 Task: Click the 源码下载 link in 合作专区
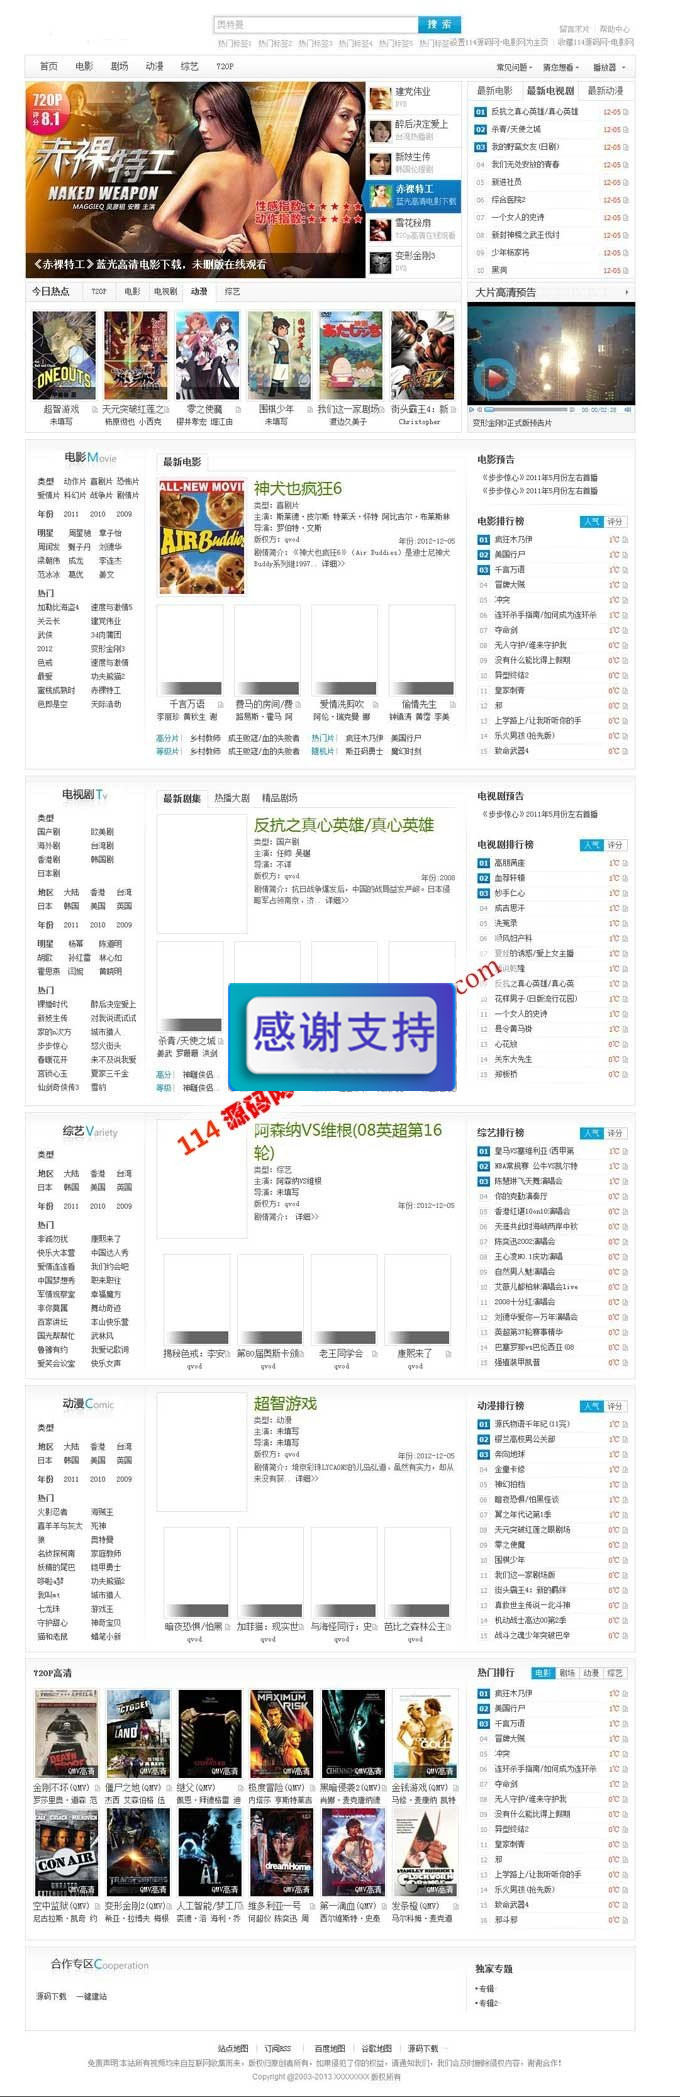(x=51, y=1996)
